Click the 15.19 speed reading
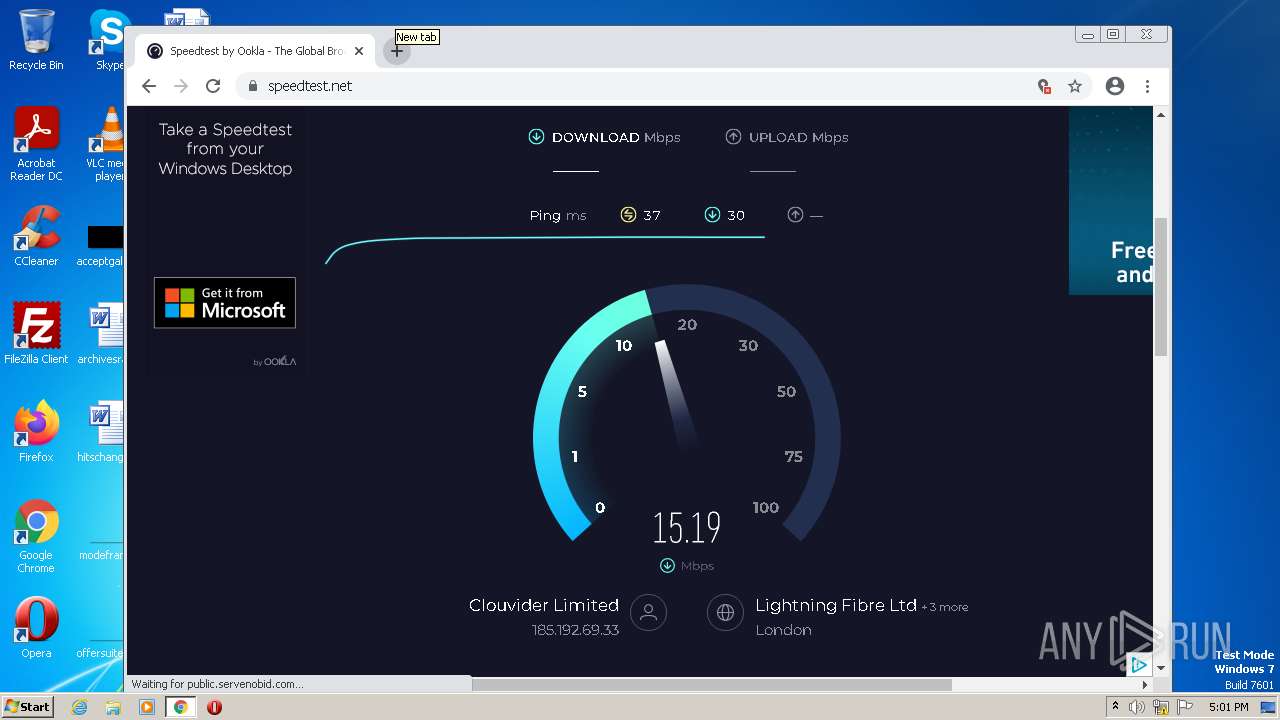The width and height of the screenshot is (1280, 720). [686, 527]
